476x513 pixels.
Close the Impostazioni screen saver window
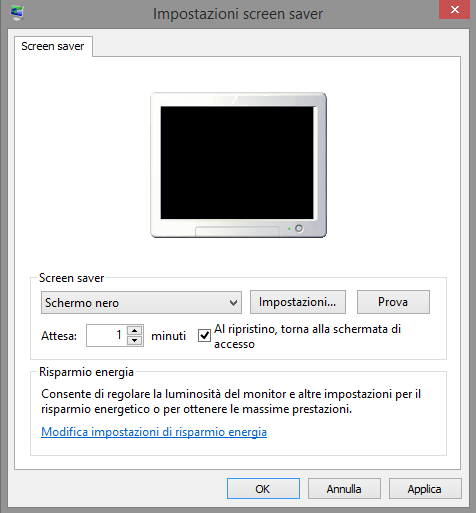pos(455,10)
